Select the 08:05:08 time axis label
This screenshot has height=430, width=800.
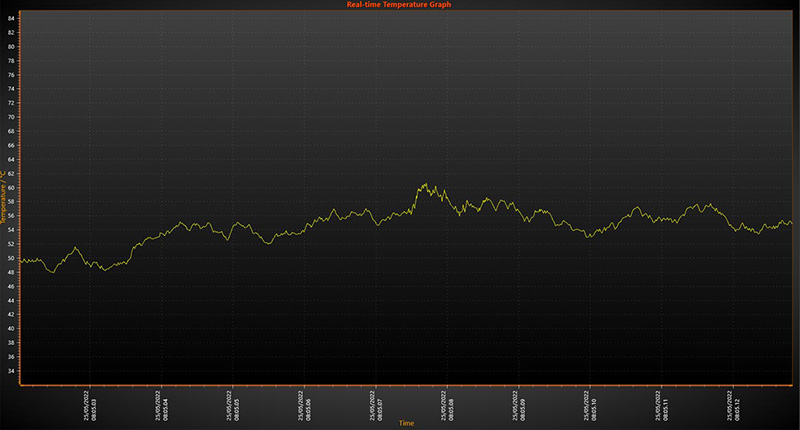447,406
